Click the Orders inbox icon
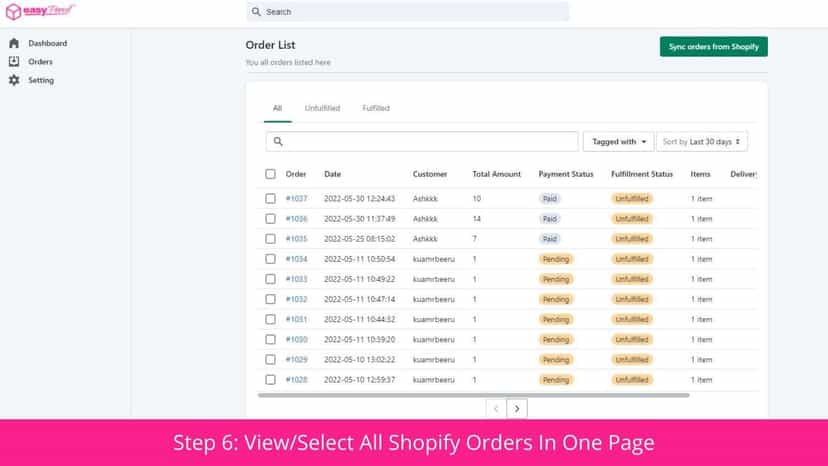The image size is (828, 466). 14,62
